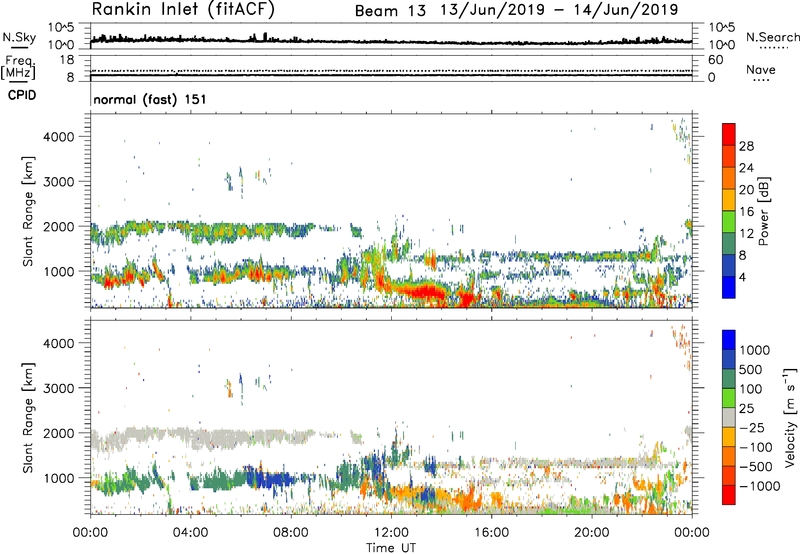Click the '60' tick on Nave axis
The width and height of the screenshot is (800, 554).
pyautogui.click(x=715, y=60)
